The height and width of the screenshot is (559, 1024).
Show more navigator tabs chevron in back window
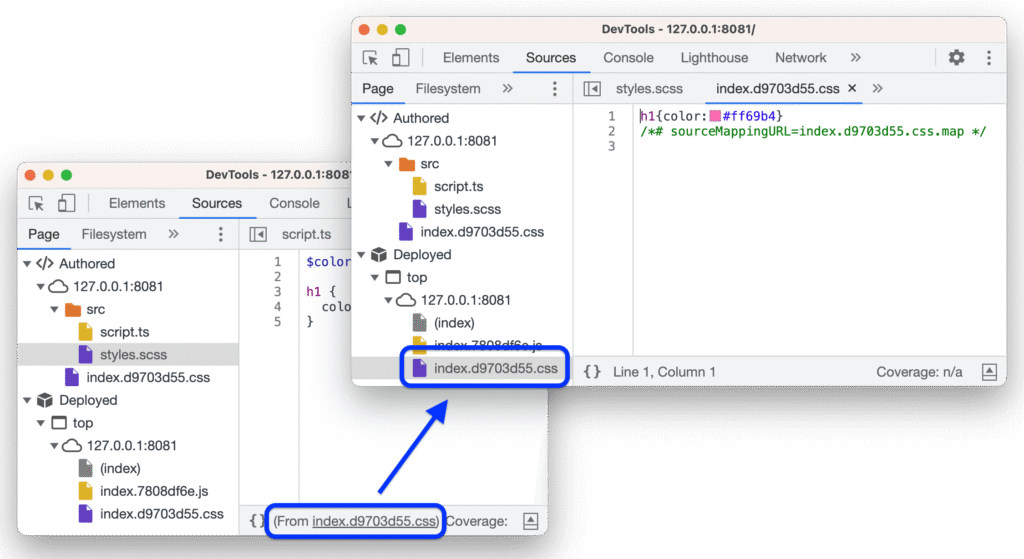[x=173, y=234]
